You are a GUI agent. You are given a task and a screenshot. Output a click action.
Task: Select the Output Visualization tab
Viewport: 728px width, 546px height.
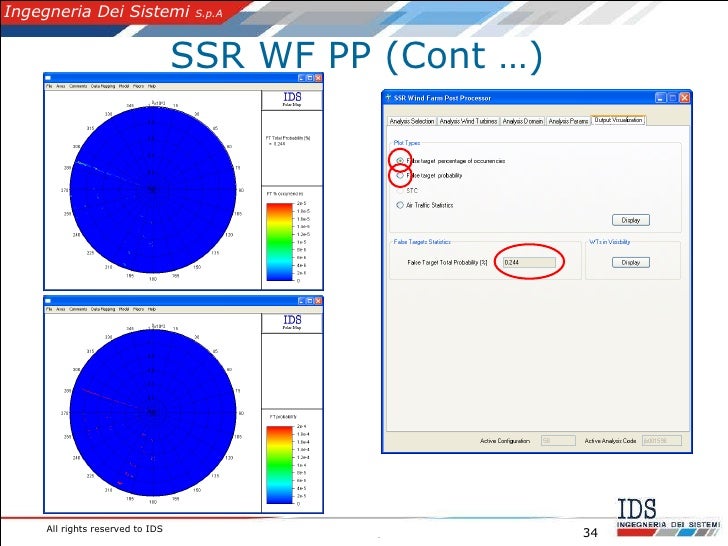618,120
